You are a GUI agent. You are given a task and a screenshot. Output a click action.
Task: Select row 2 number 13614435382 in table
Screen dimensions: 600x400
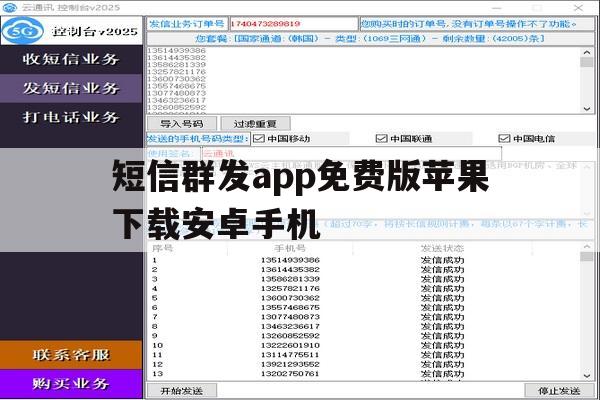(290, 269)
